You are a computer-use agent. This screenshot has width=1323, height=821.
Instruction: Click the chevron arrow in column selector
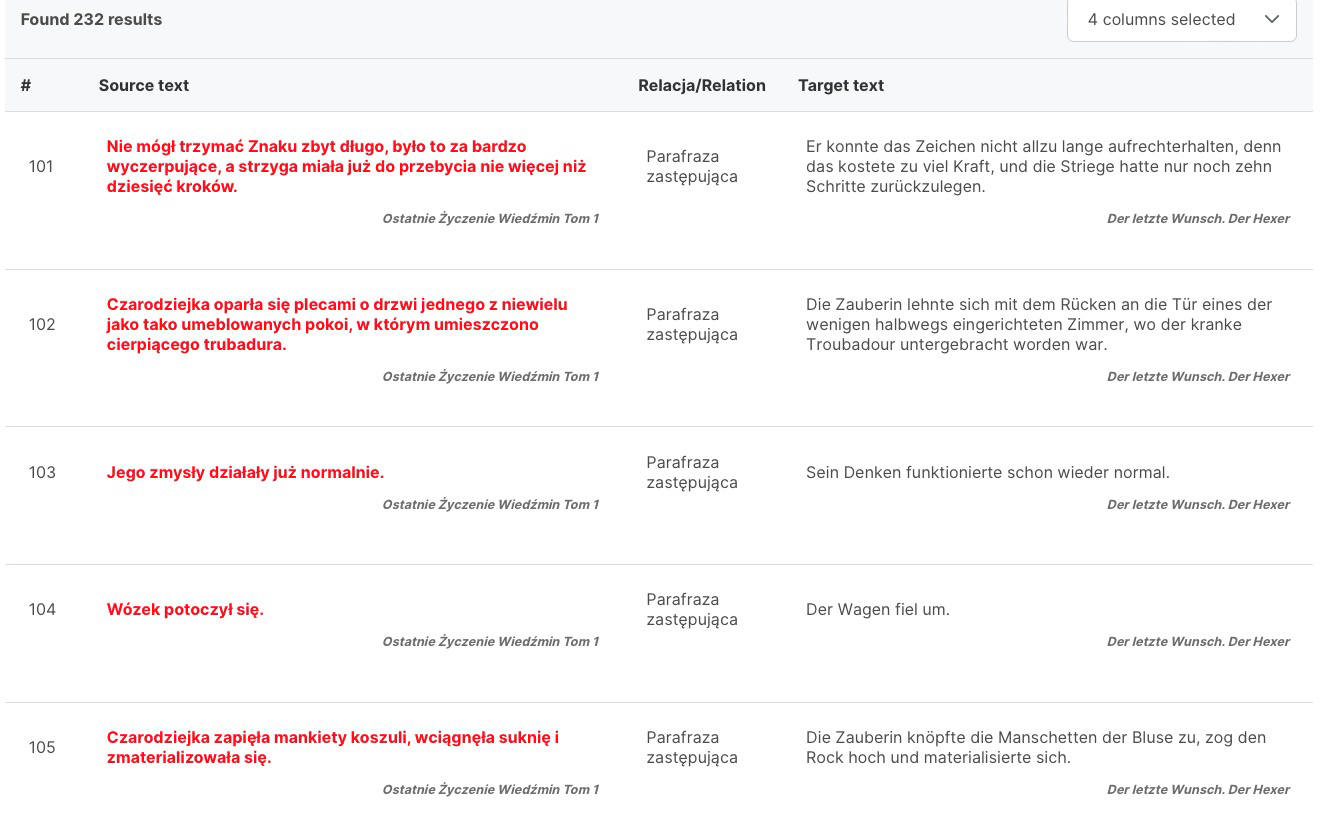tap(1272, 20)
